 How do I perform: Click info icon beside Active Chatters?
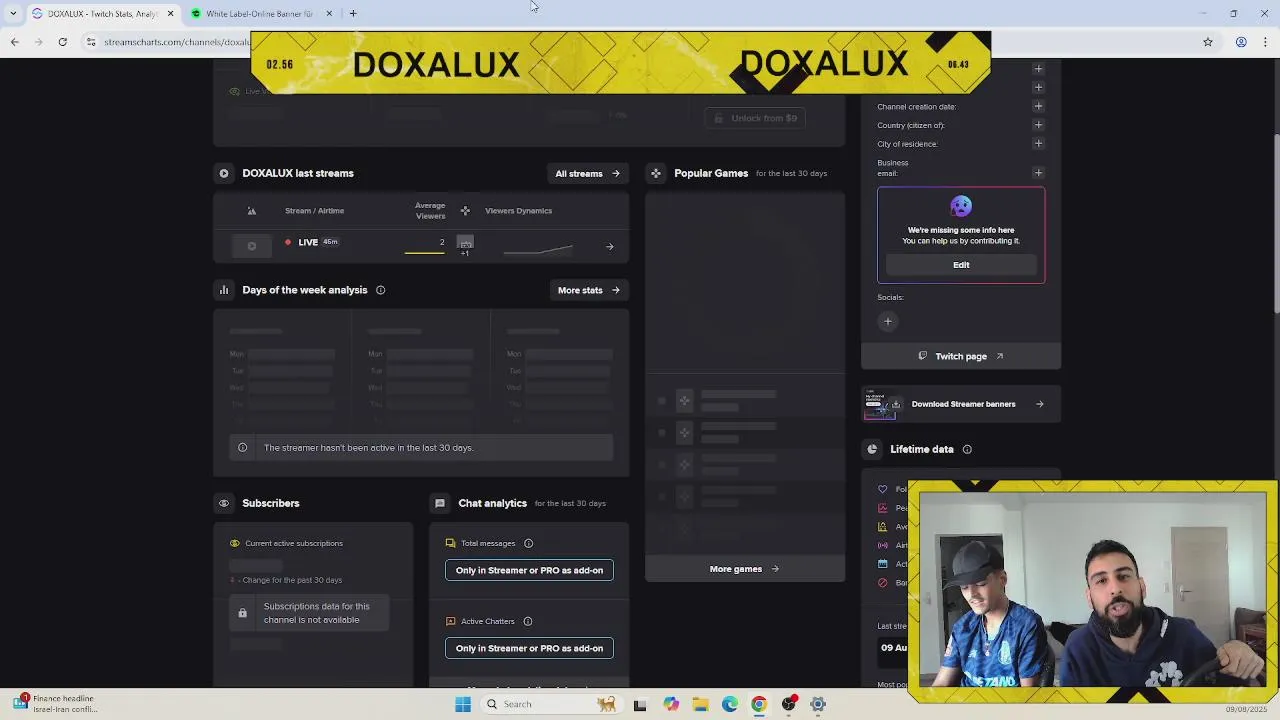pyautogui.click(x=527, y=622)
